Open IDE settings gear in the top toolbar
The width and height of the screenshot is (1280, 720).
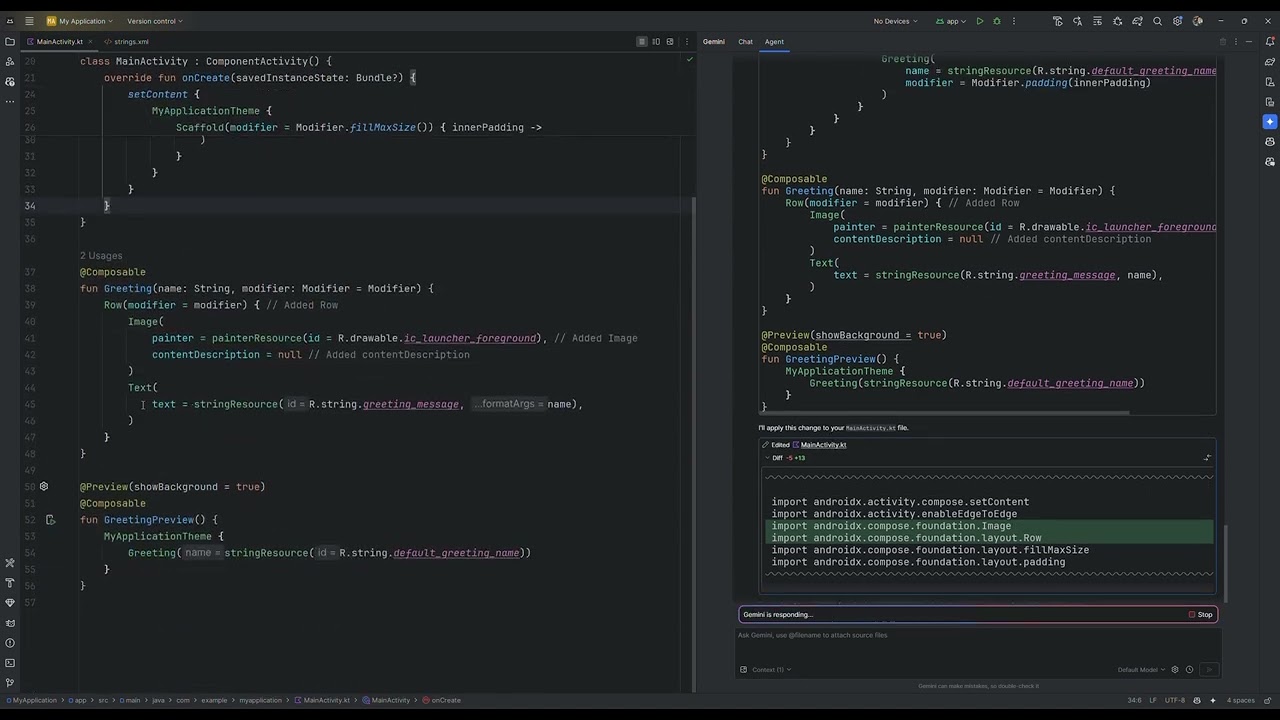point(1177,21)
